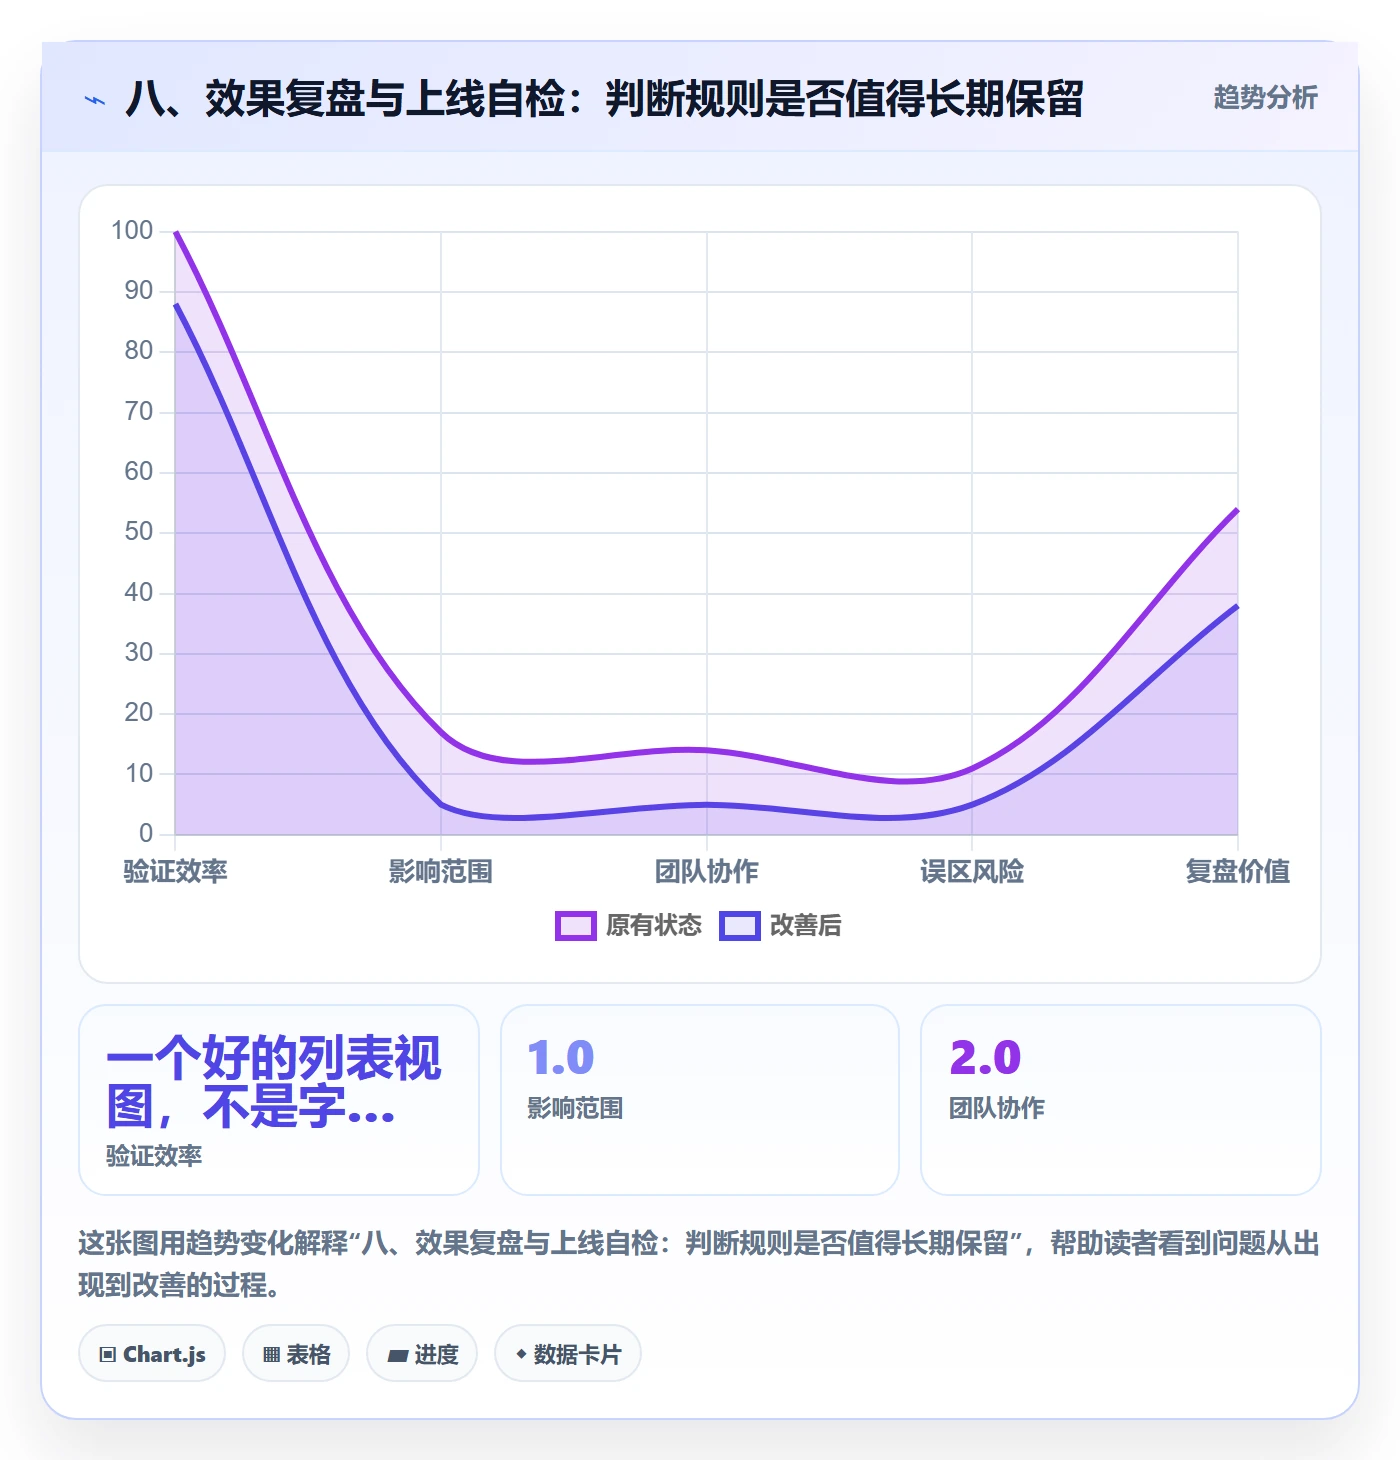The height and width of the screenshot is (1460, 1400).
Task: Select the 进度 tag chip
Action: tap(422, 1354)
